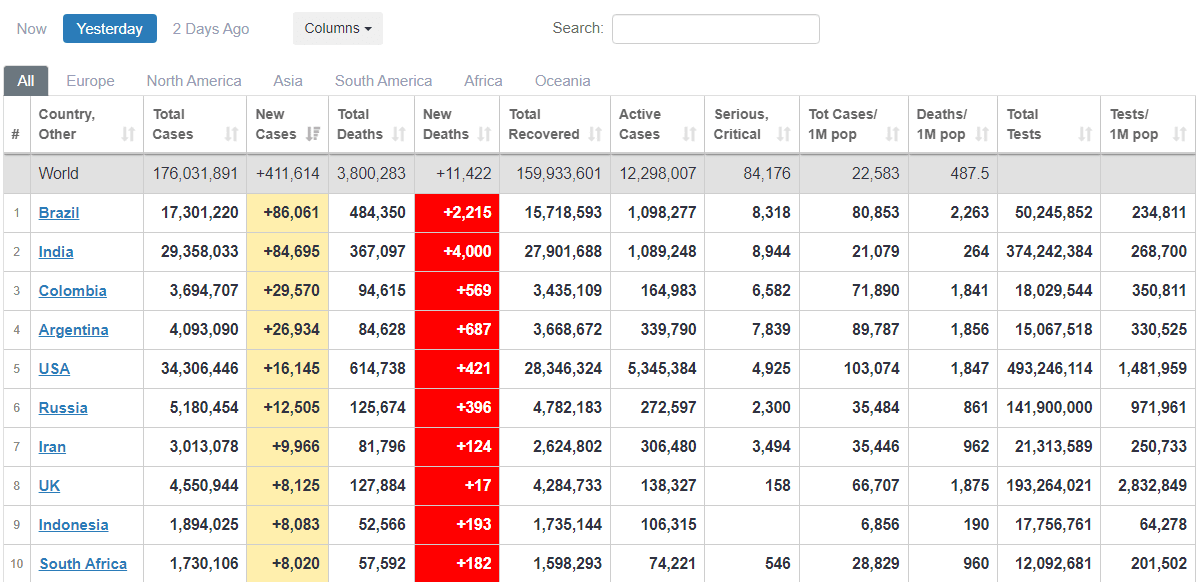The height and width of the screenshot is (582, 1196).
Task: Show data from 2 Days Ago
Action: pos(211,29)
